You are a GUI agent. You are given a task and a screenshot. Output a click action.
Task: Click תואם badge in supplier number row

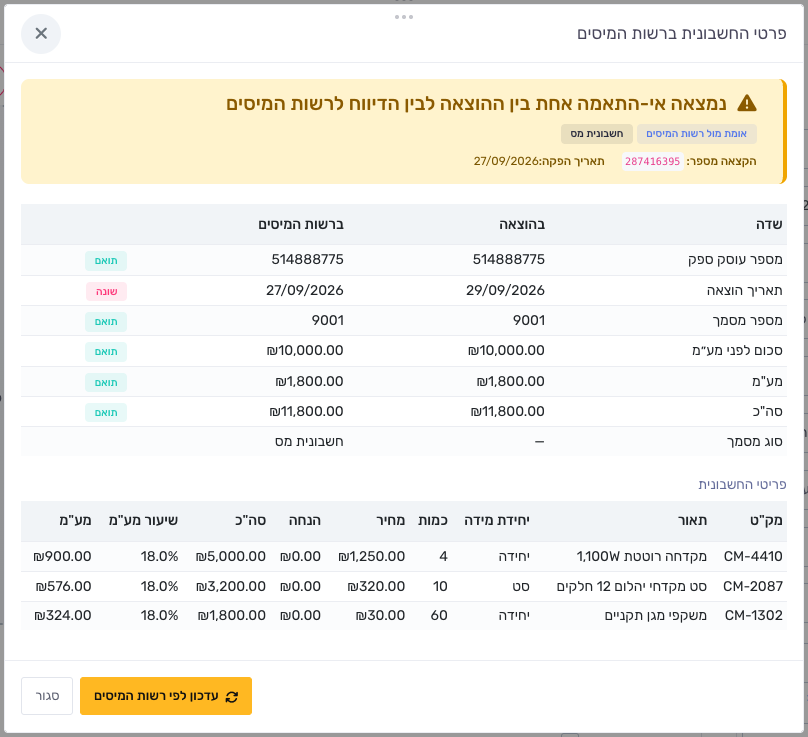pos(106,261)
